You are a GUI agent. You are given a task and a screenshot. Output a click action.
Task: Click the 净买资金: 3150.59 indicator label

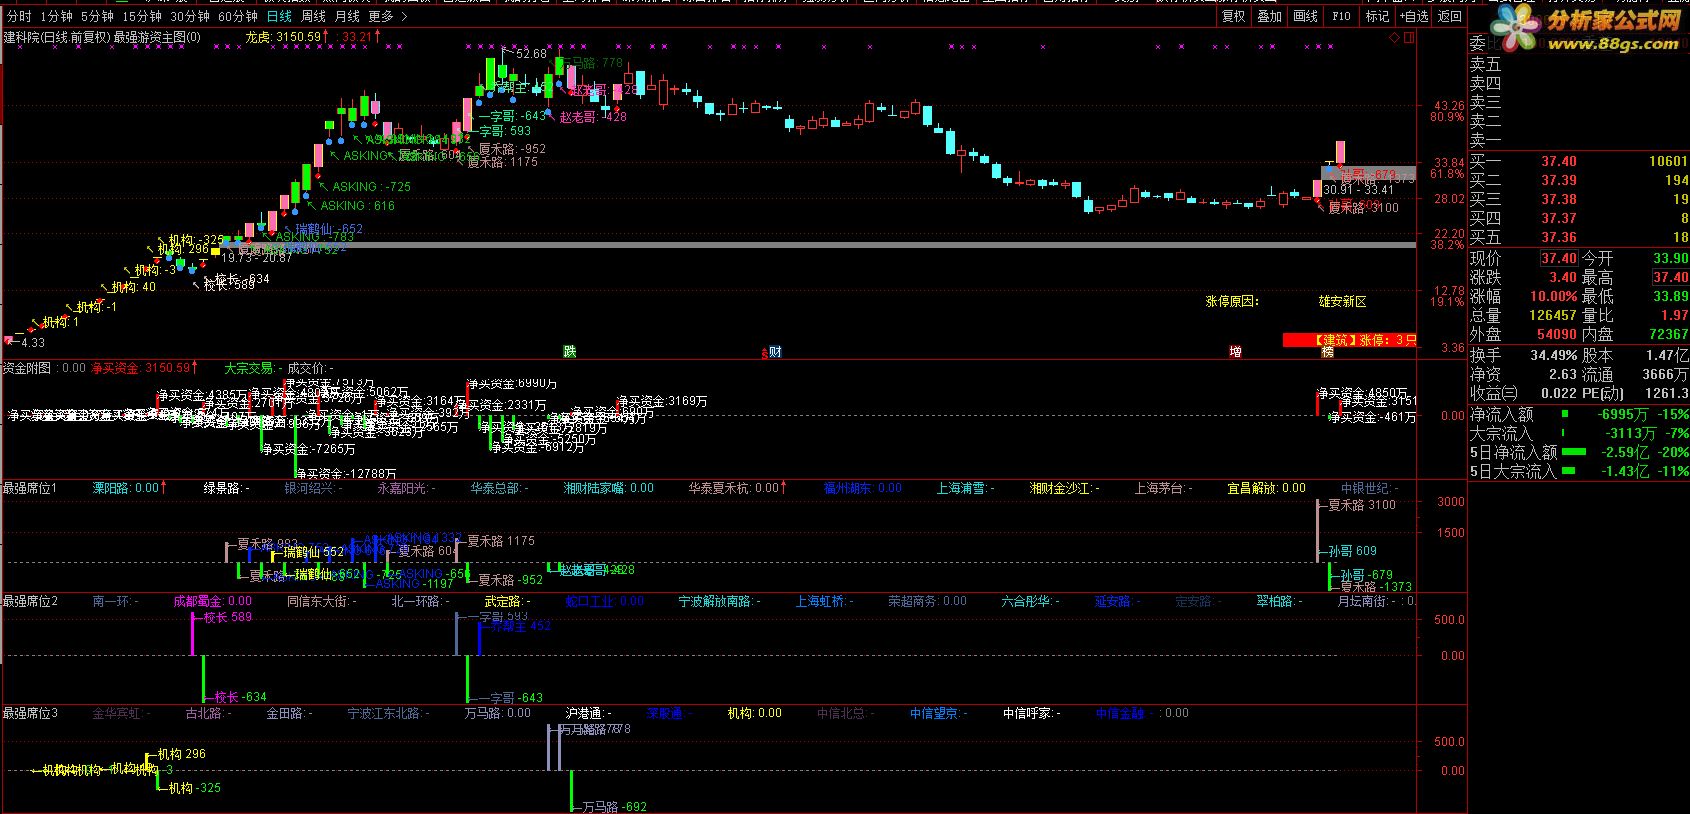(141, 368)
